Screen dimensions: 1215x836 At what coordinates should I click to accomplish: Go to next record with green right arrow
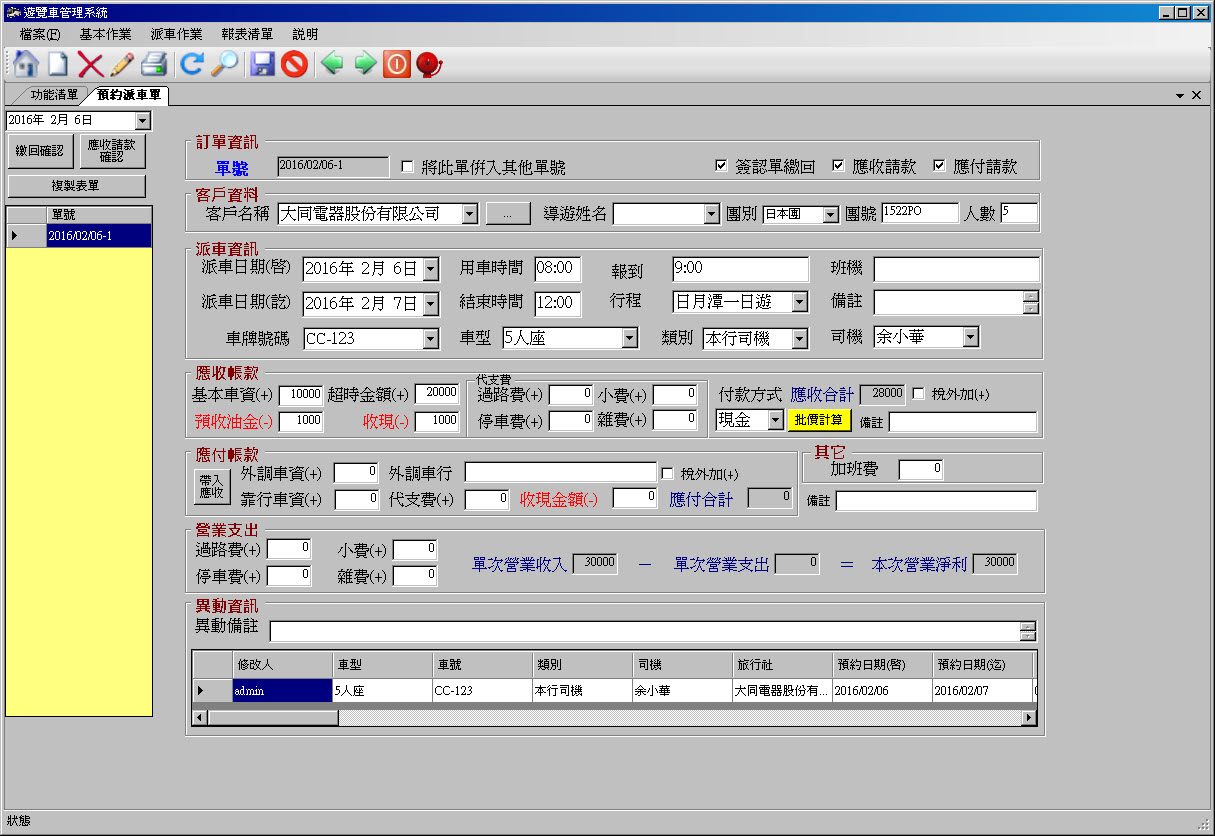point(365,64)
